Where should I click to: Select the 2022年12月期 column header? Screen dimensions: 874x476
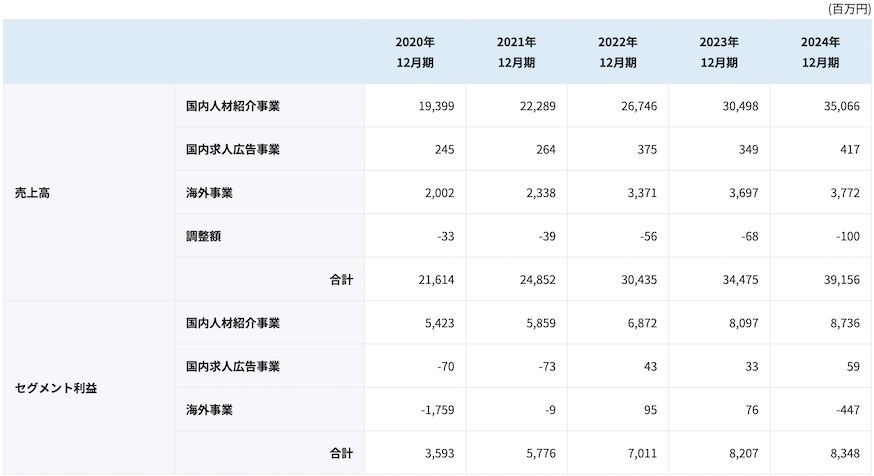click(617, 52)
